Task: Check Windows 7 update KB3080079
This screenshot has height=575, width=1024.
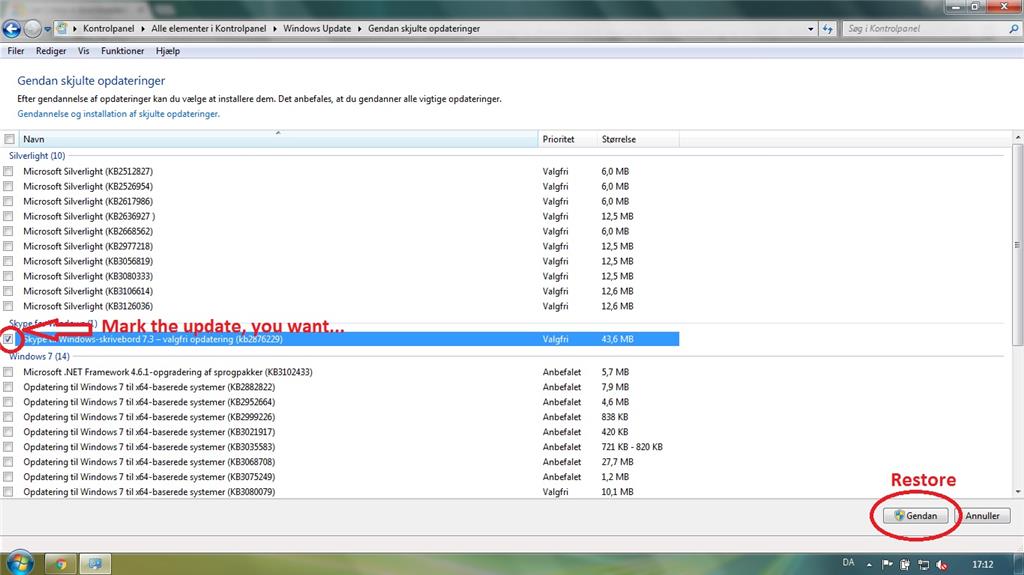Action: point(8,491)
